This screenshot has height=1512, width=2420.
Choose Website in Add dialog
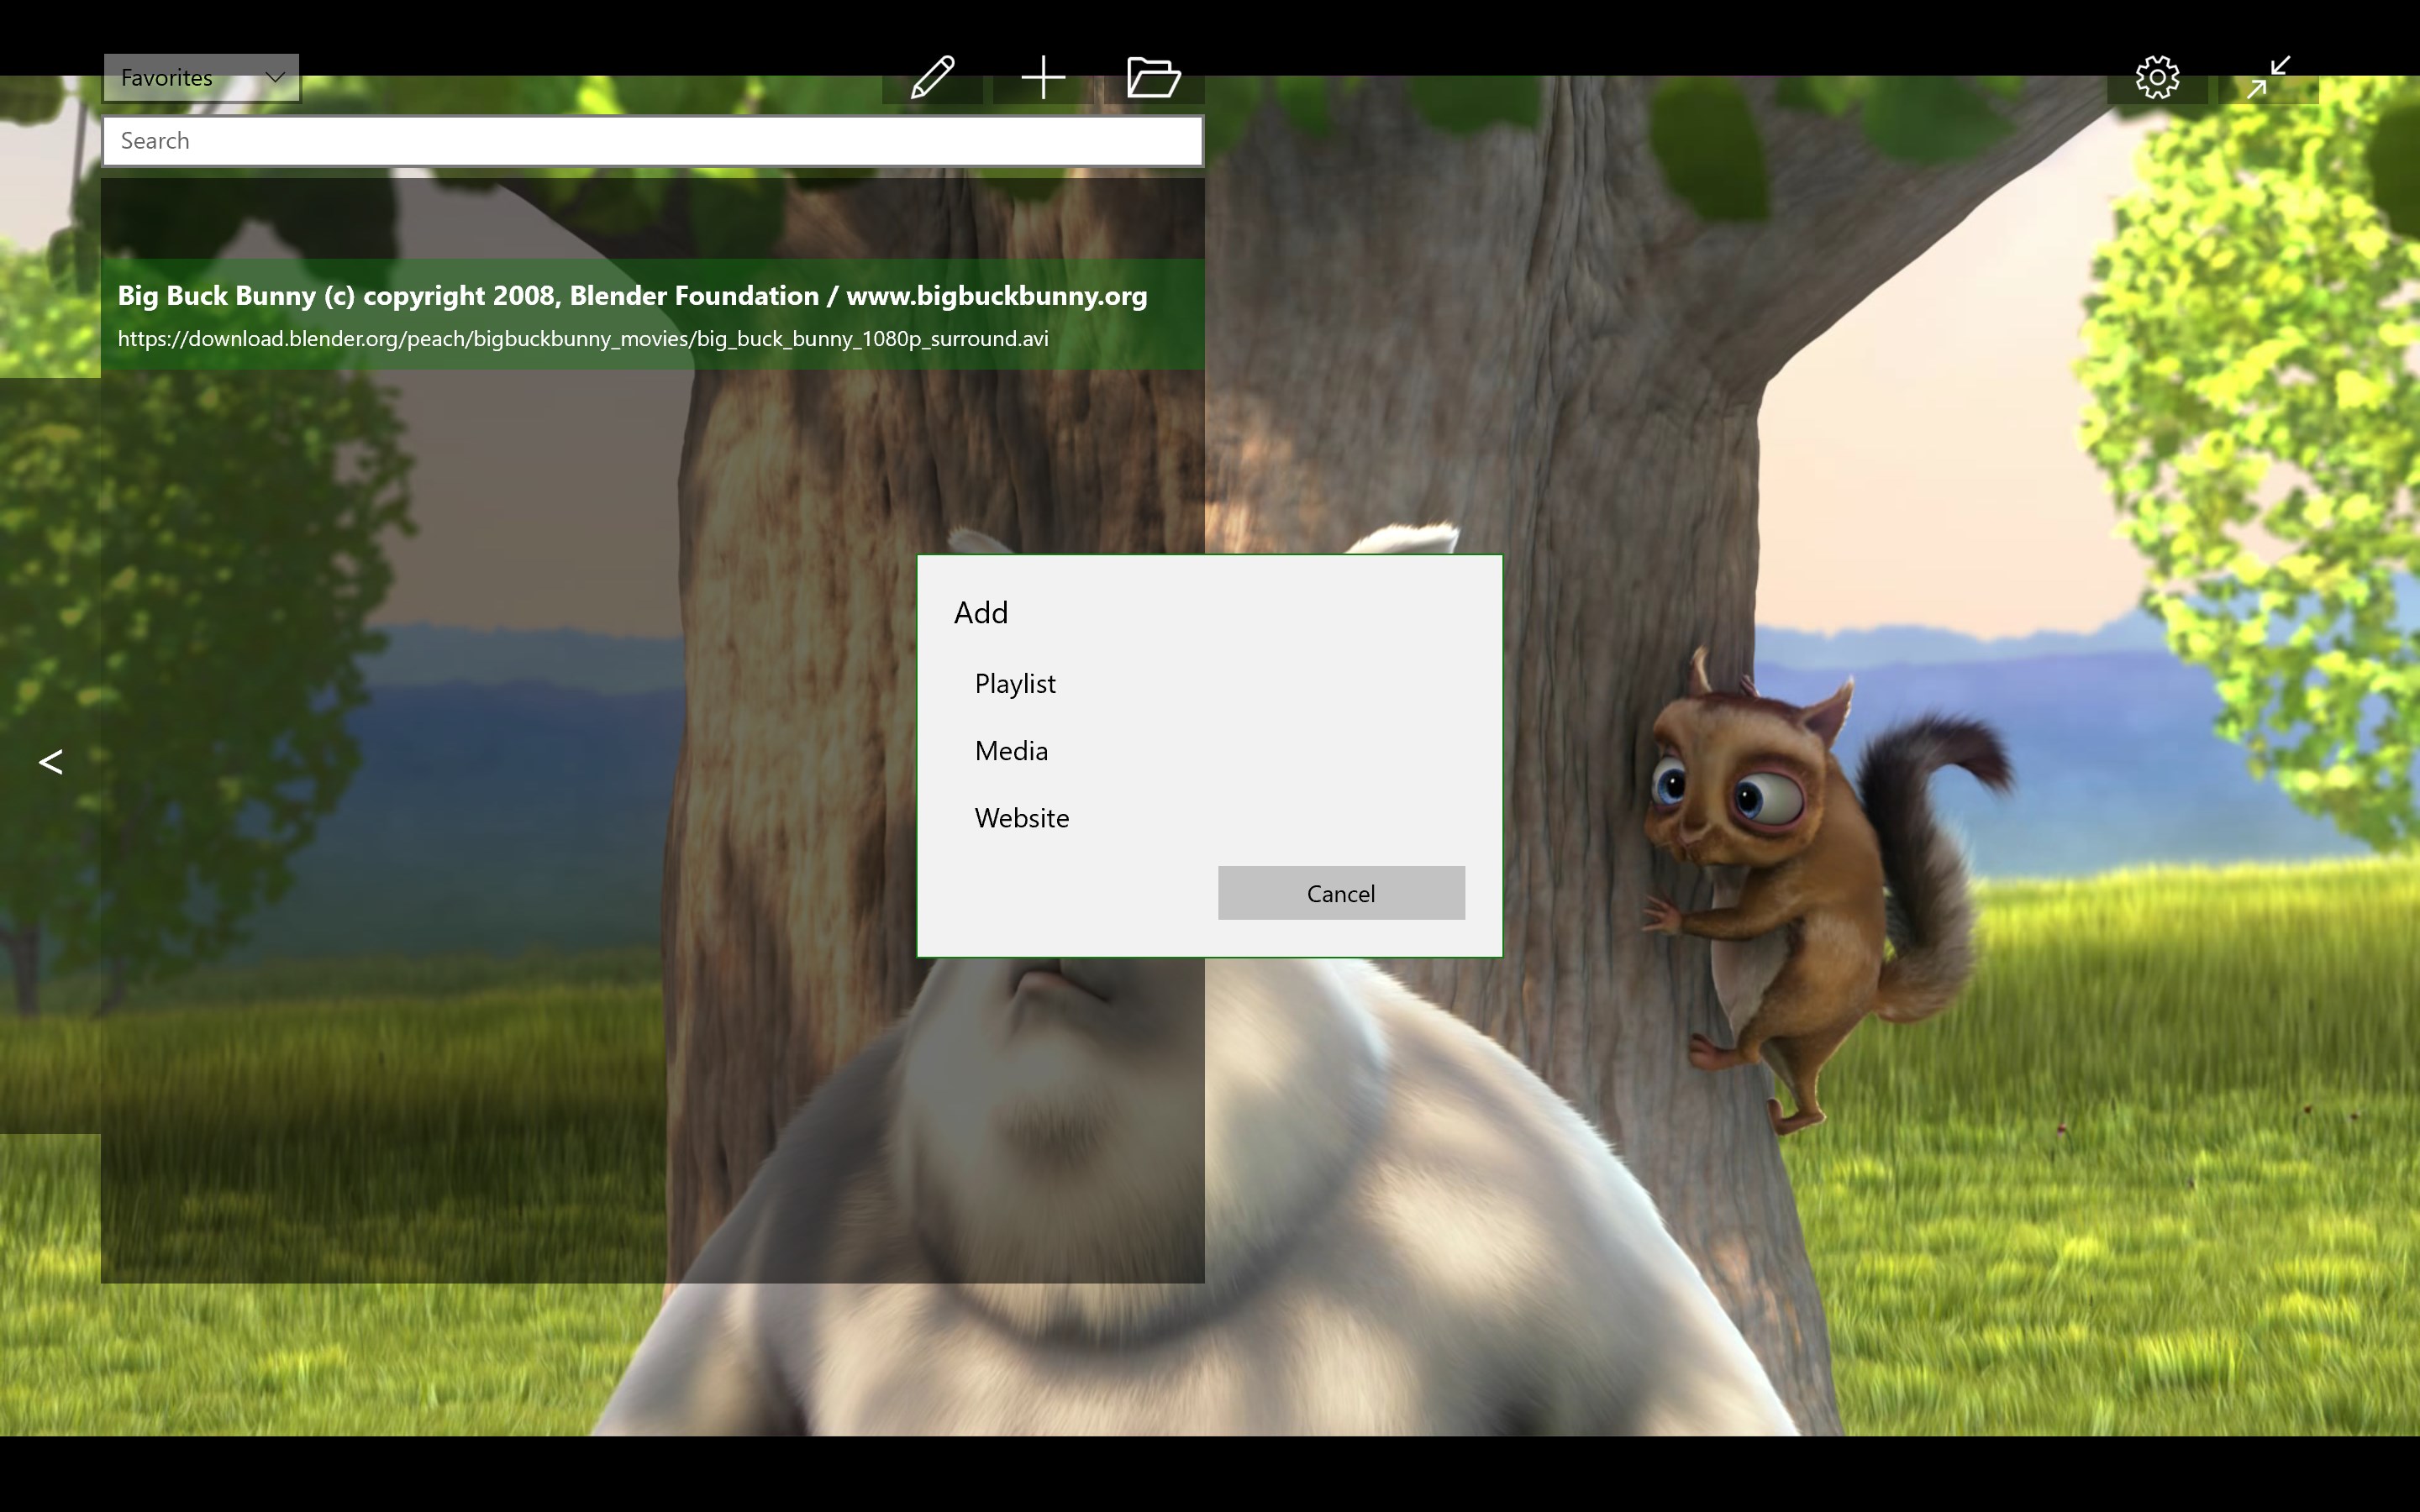(x=1022, y=818)
